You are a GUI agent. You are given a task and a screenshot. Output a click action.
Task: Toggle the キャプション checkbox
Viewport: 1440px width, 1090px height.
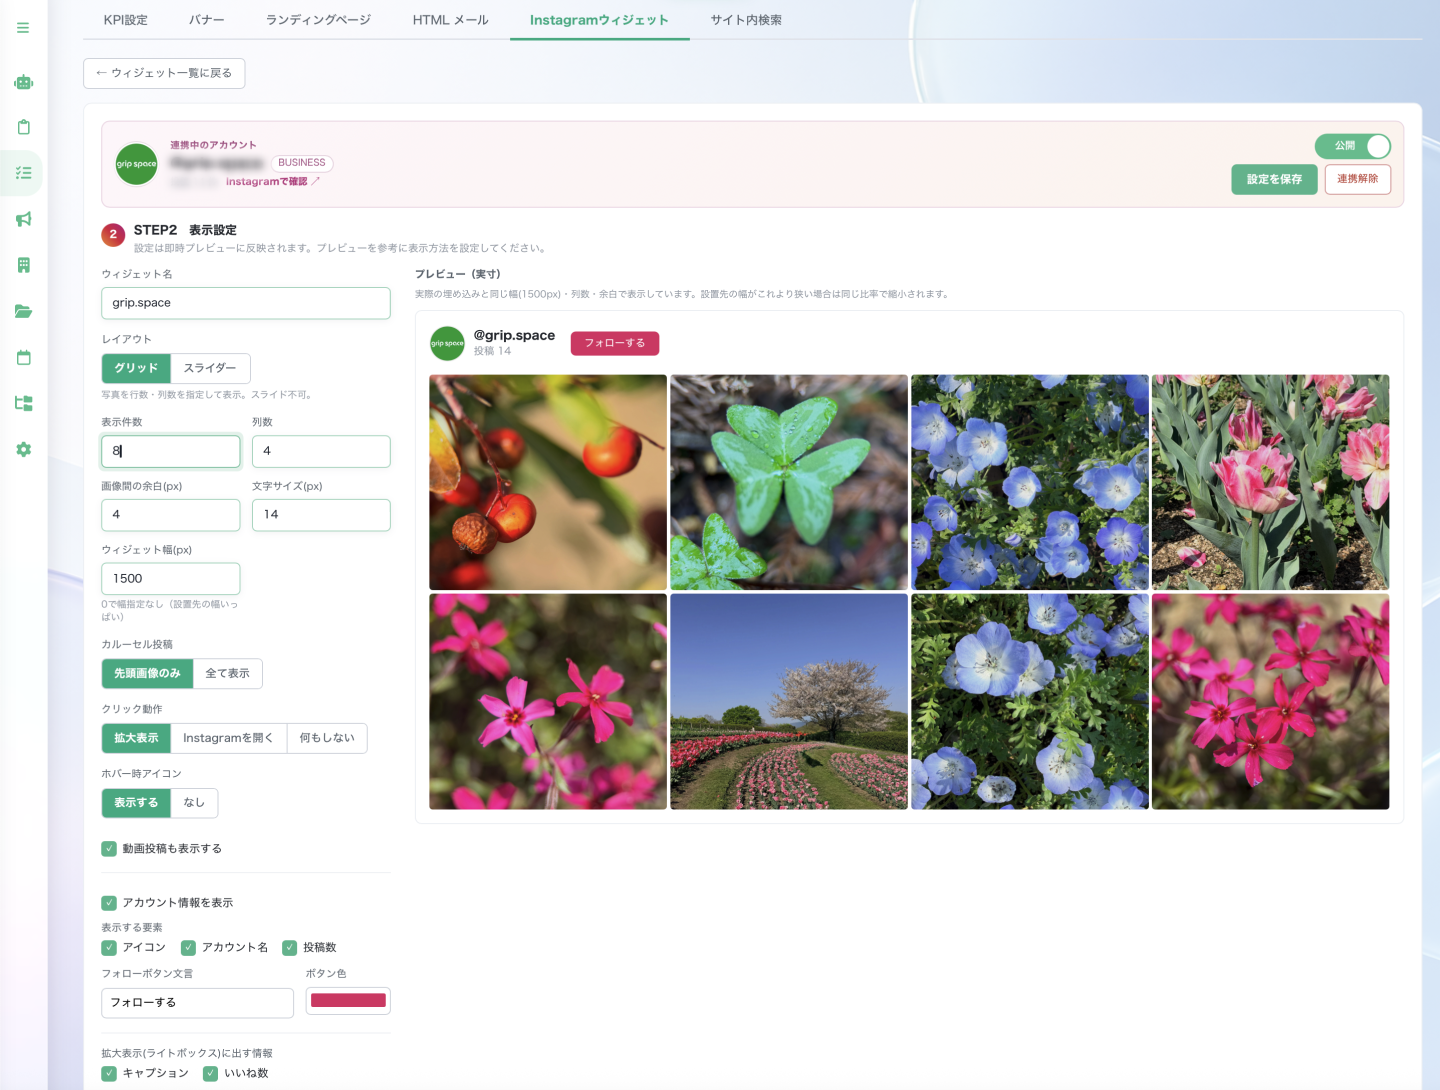point(109,1074)
